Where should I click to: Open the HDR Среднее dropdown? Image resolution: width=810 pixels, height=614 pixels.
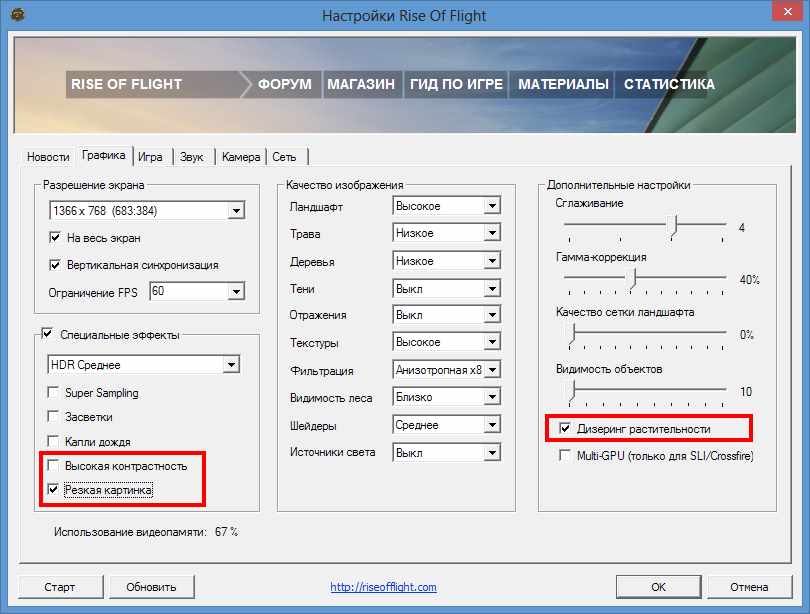[144, 365]
